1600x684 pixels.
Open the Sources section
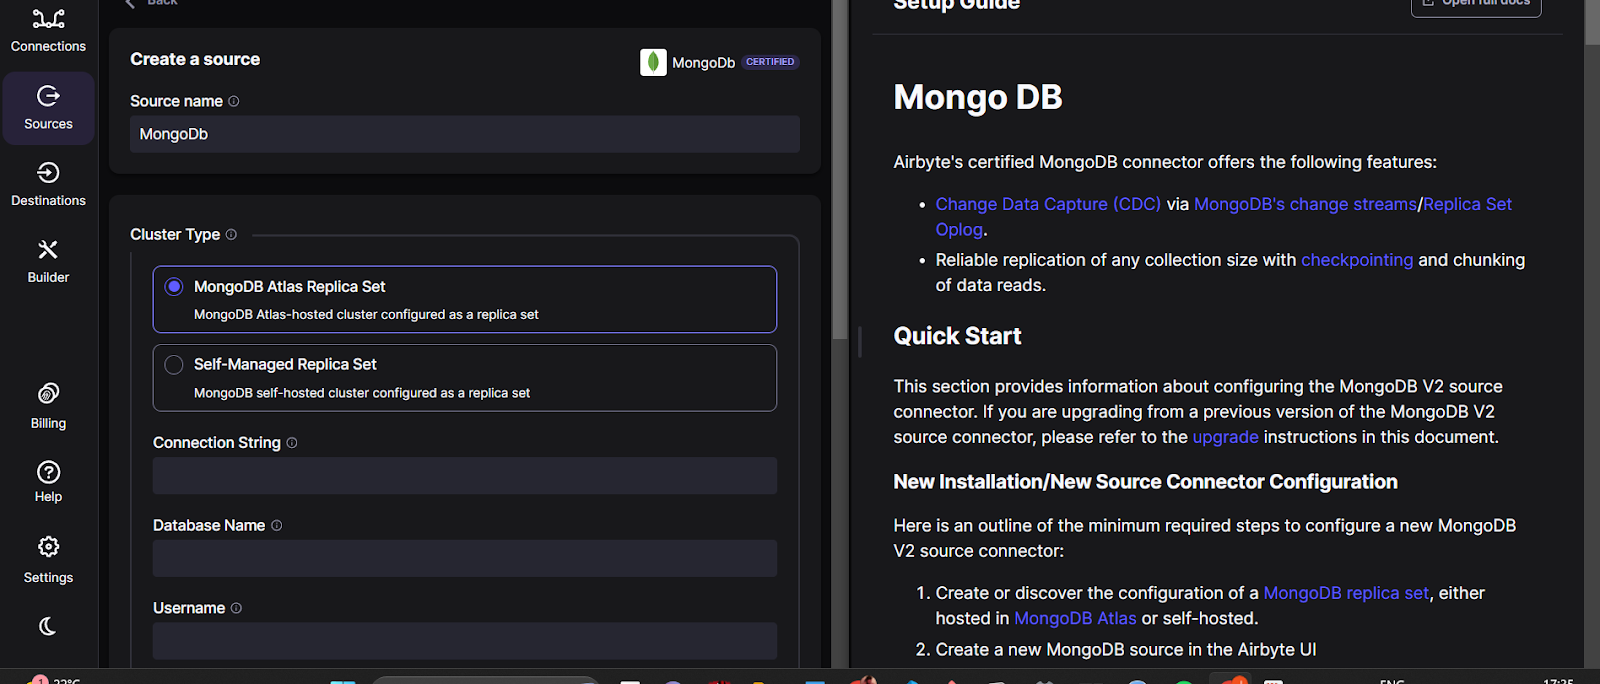click(48, 108)
